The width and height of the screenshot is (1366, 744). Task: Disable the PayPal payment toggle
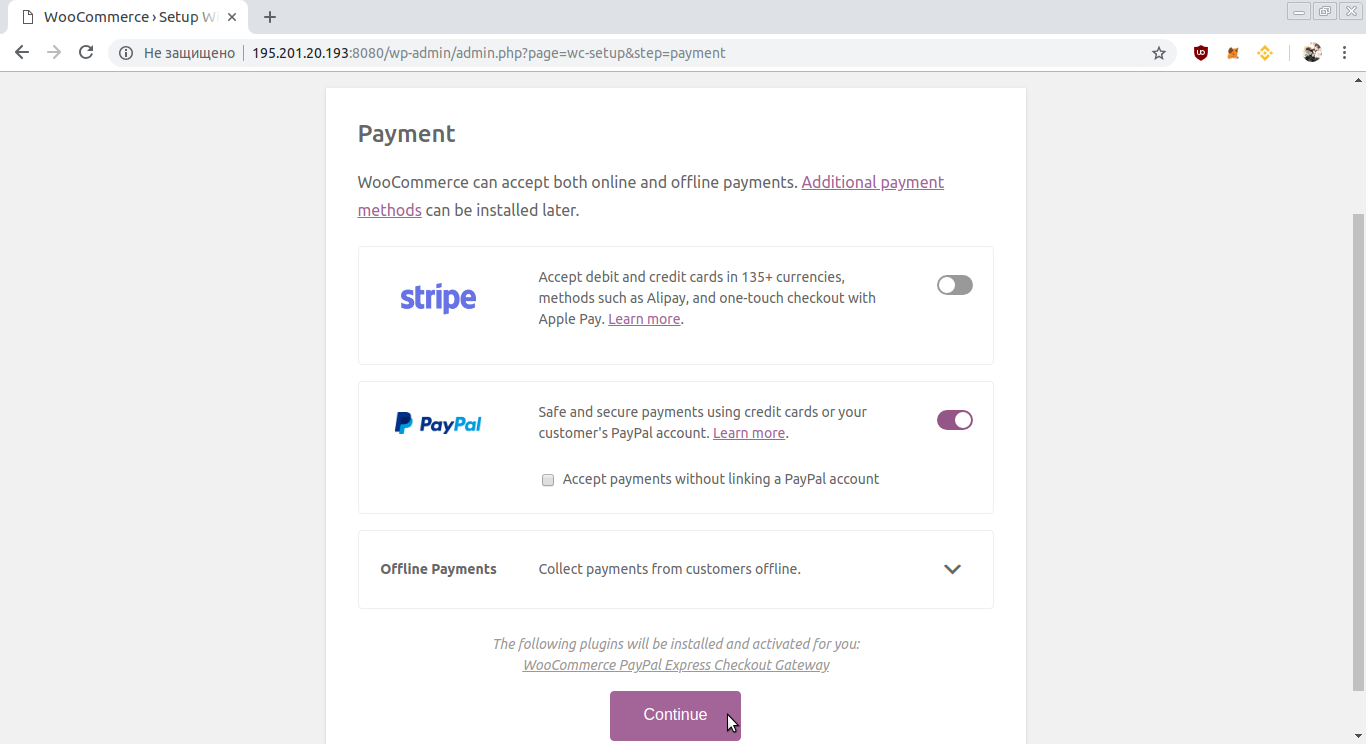(x=955, y=420)
